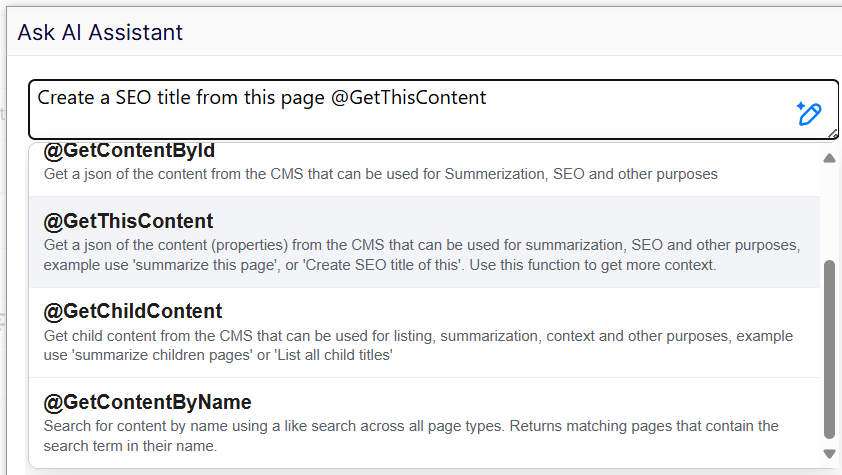842x475 pixels.
Task: Click the scrollbar down arrow
Action: (x=829, y=454)
